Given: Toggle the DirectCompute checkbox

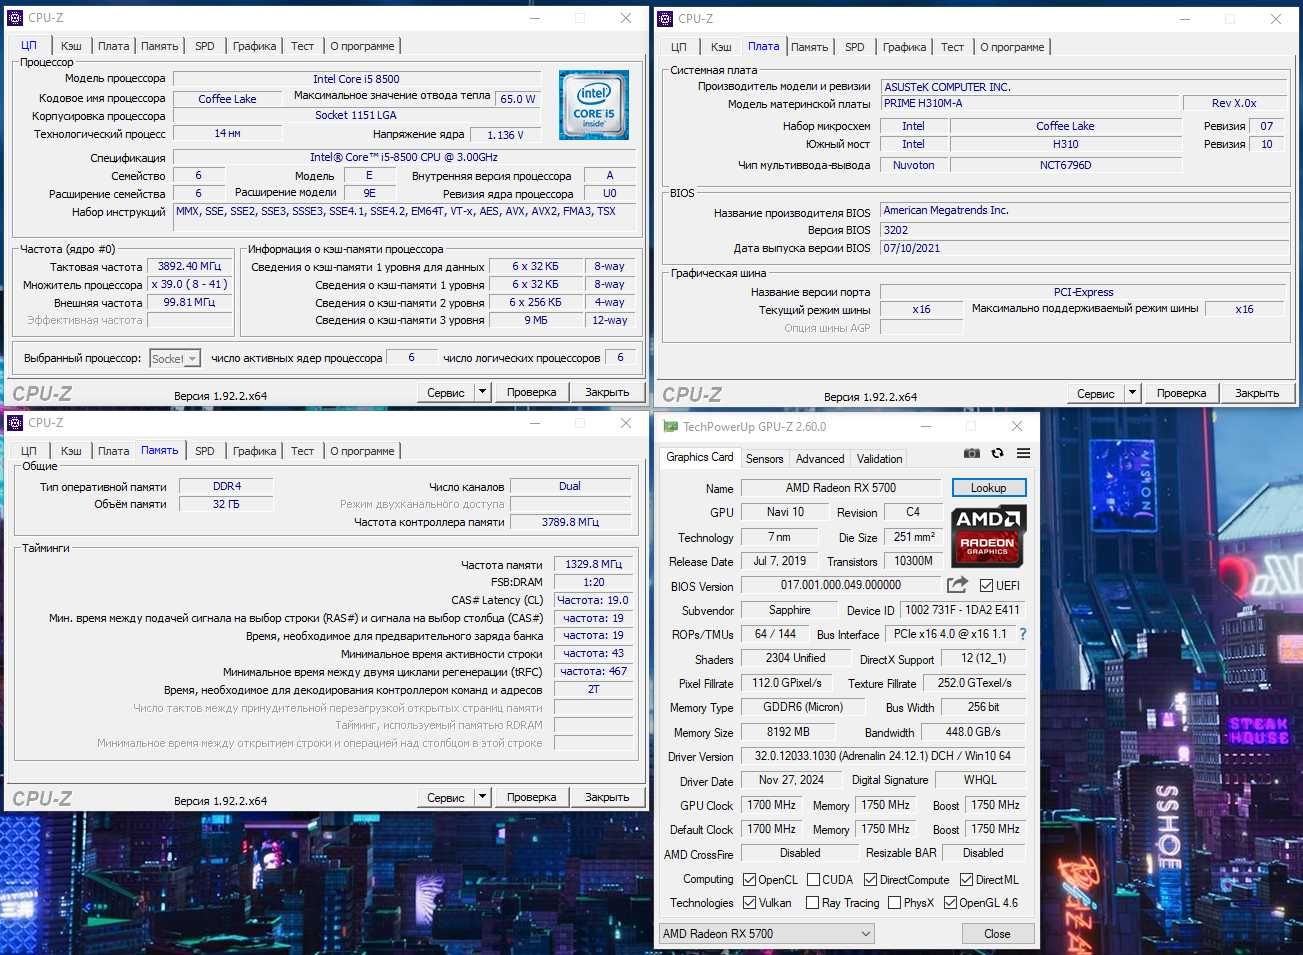Looking at the screenshot, I should [870, 880].
